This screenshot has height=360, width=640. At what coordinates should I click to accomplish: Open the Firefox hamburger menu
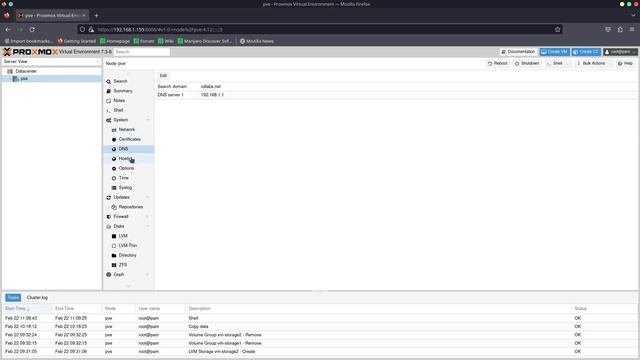(632, 29)
